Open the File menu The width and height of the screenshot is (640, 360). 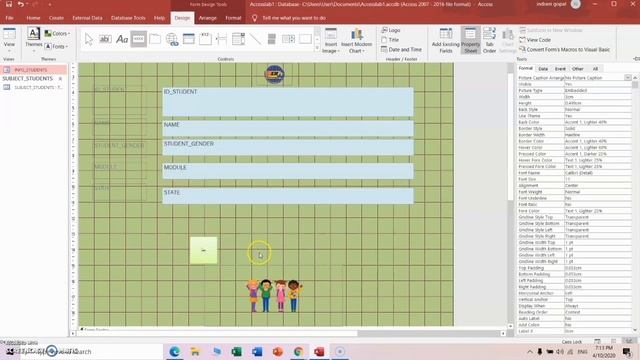[9, 18]
